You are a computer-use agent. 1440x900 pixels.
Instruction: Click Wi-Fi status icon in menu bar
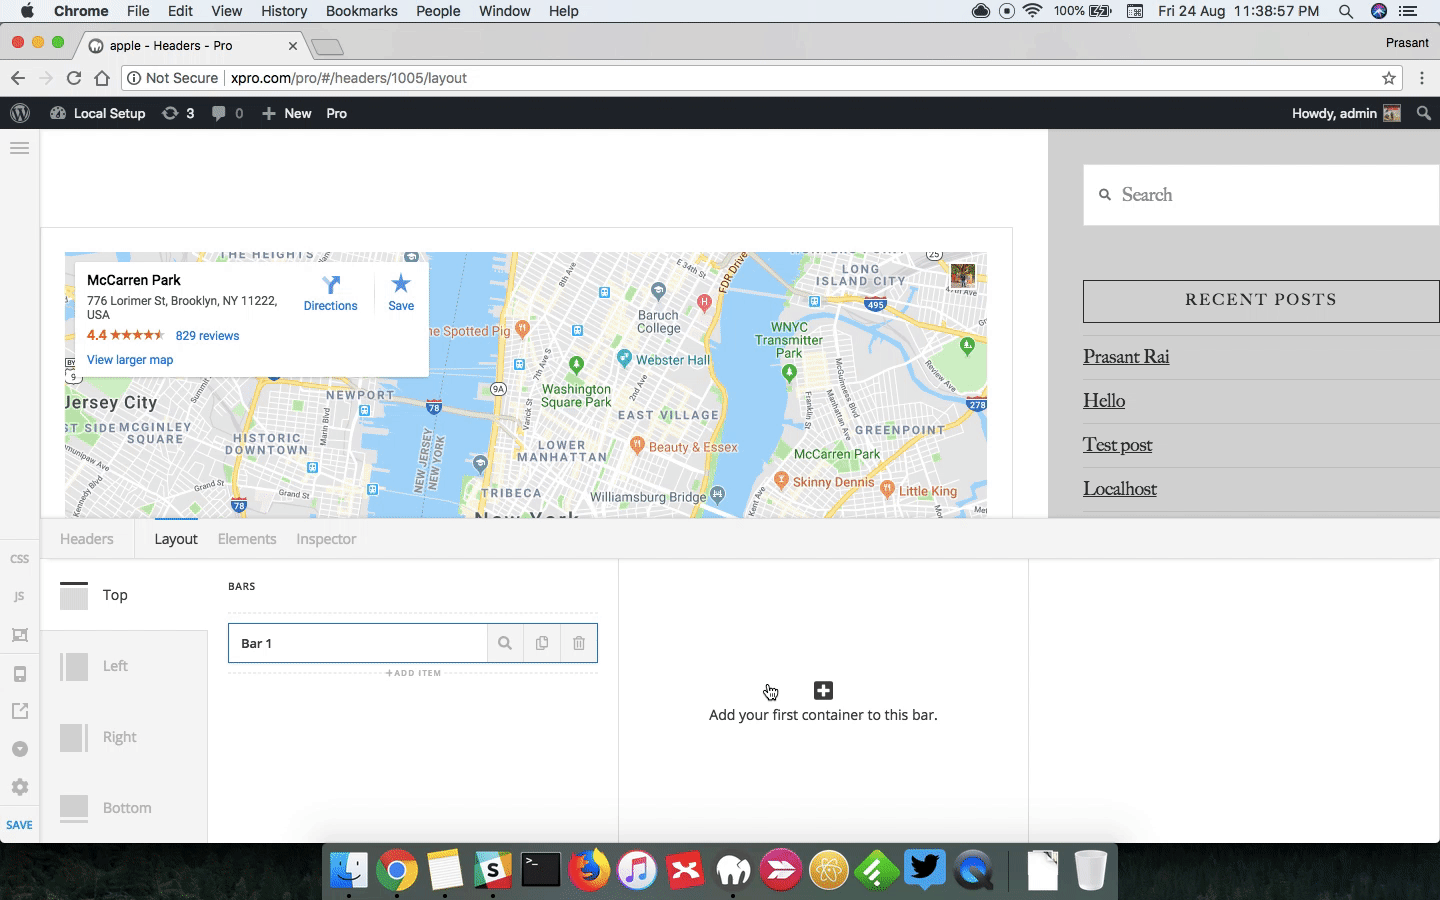click(1032, 11)
